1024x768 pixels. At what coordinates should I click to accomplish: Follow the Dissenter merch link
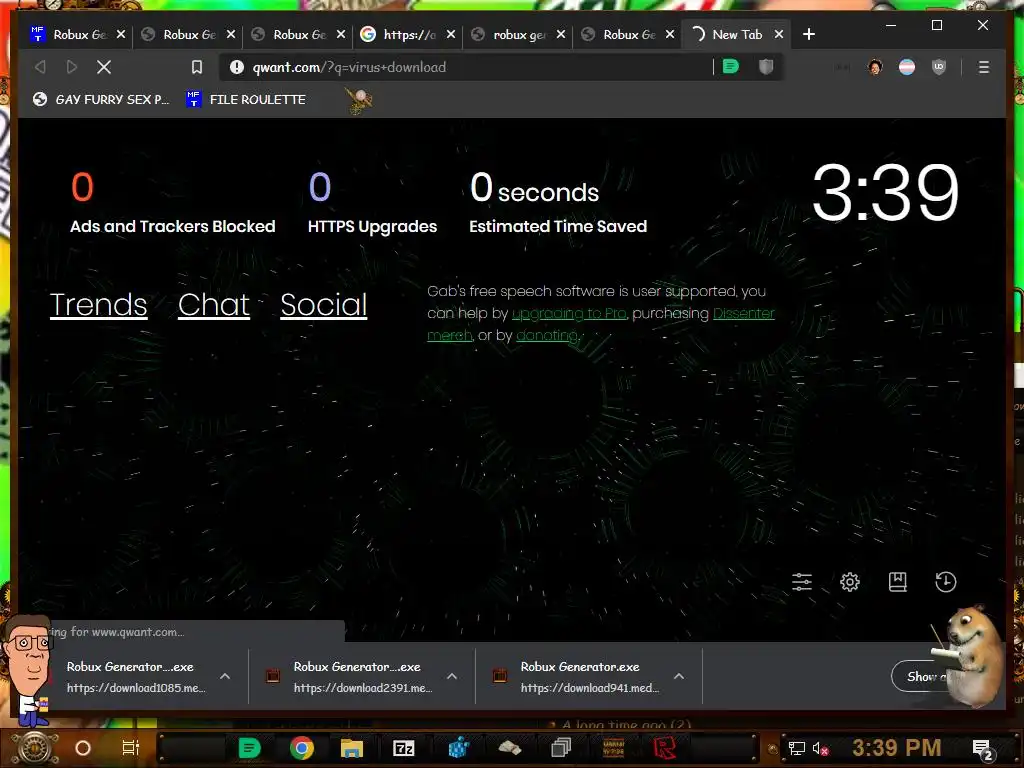click(x=743, y=313)
